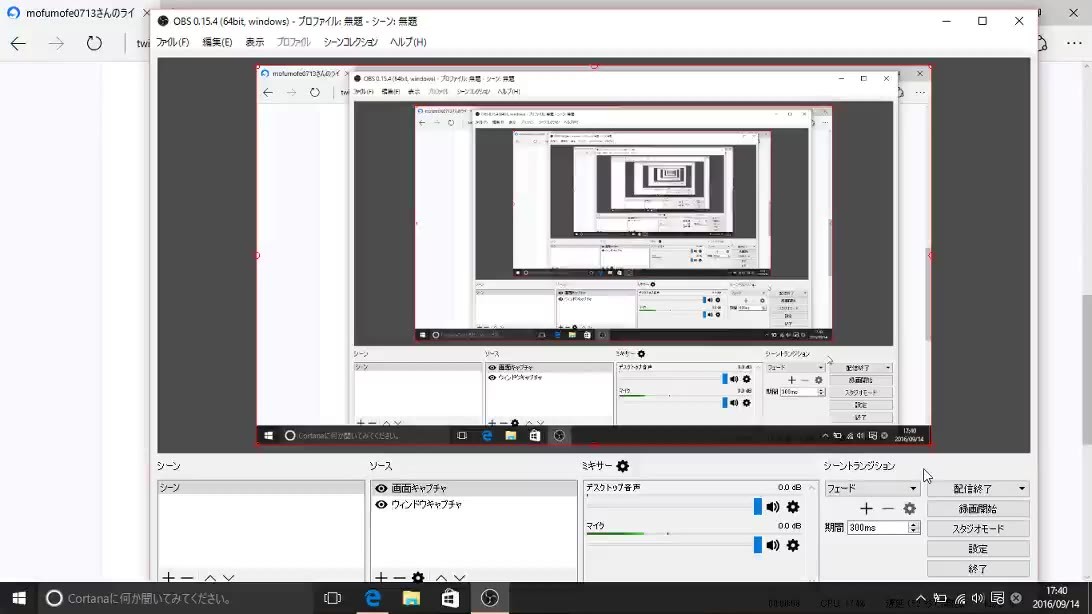This screenshot has width=1092, height=614.
Task: Expand the arrow on the 配信終了 button
Action: pos(1022,489)
